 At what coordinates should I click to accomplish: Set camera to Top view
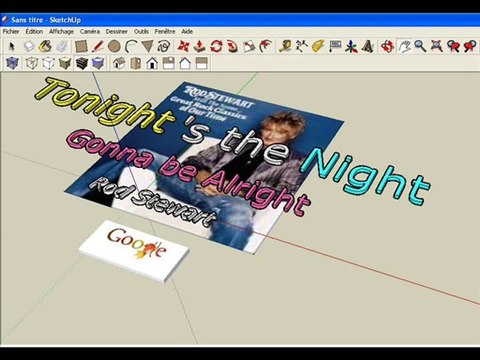pyautogui.click(x=135, y=63)
